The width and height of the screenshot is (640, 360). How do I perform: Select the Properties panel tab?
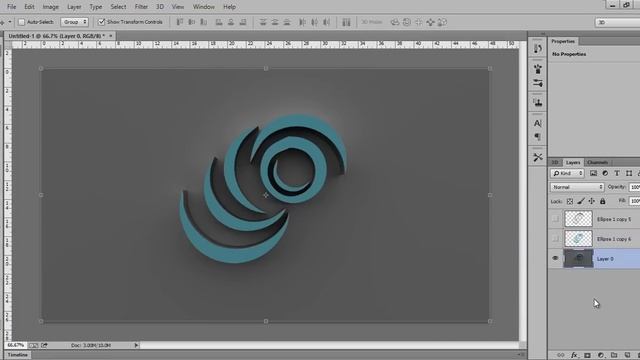click(563, 41)
